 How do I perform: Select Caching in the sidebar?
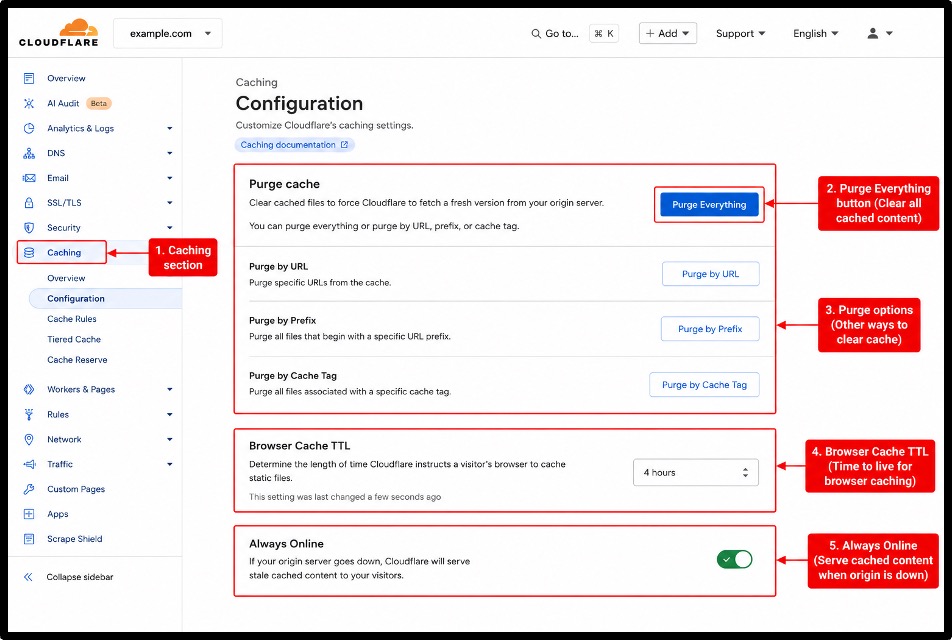tap(62, 253)
